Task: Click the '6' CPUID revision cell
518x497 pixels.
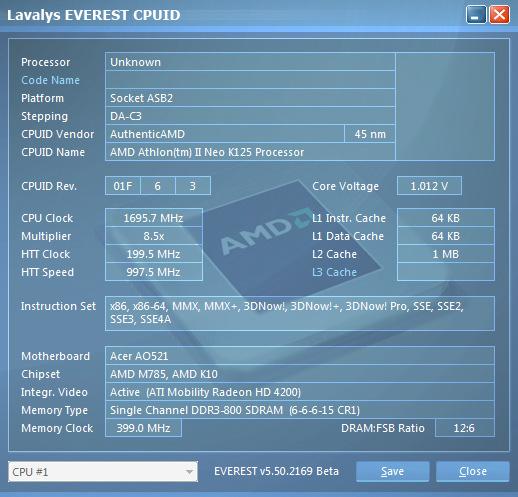Action: click(158, 186)
